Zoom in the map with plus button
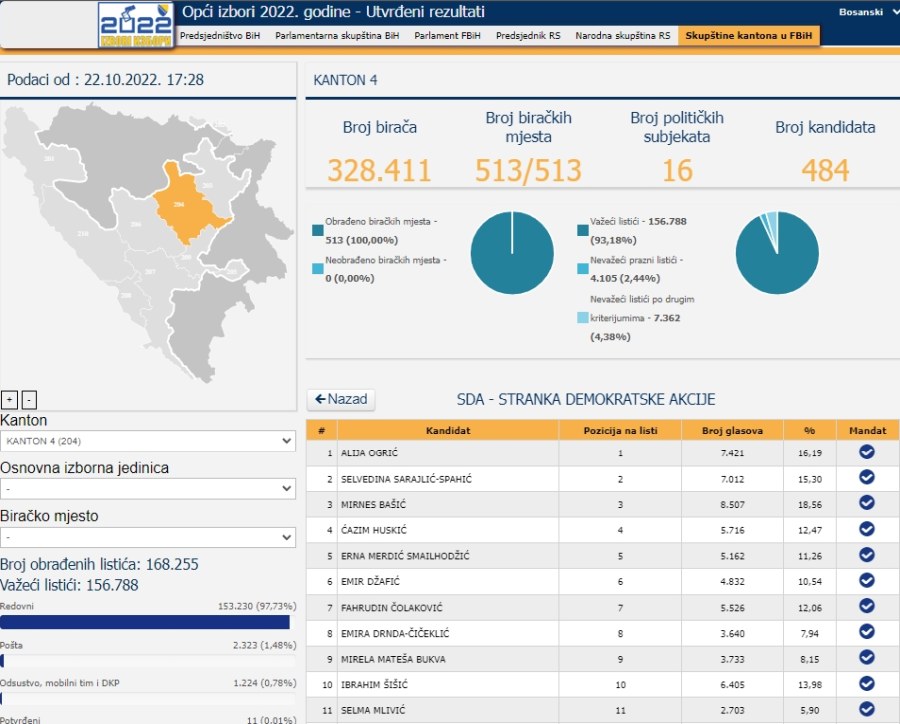The height and width of the screenshot is (724, 900). (x=10, y=400)
